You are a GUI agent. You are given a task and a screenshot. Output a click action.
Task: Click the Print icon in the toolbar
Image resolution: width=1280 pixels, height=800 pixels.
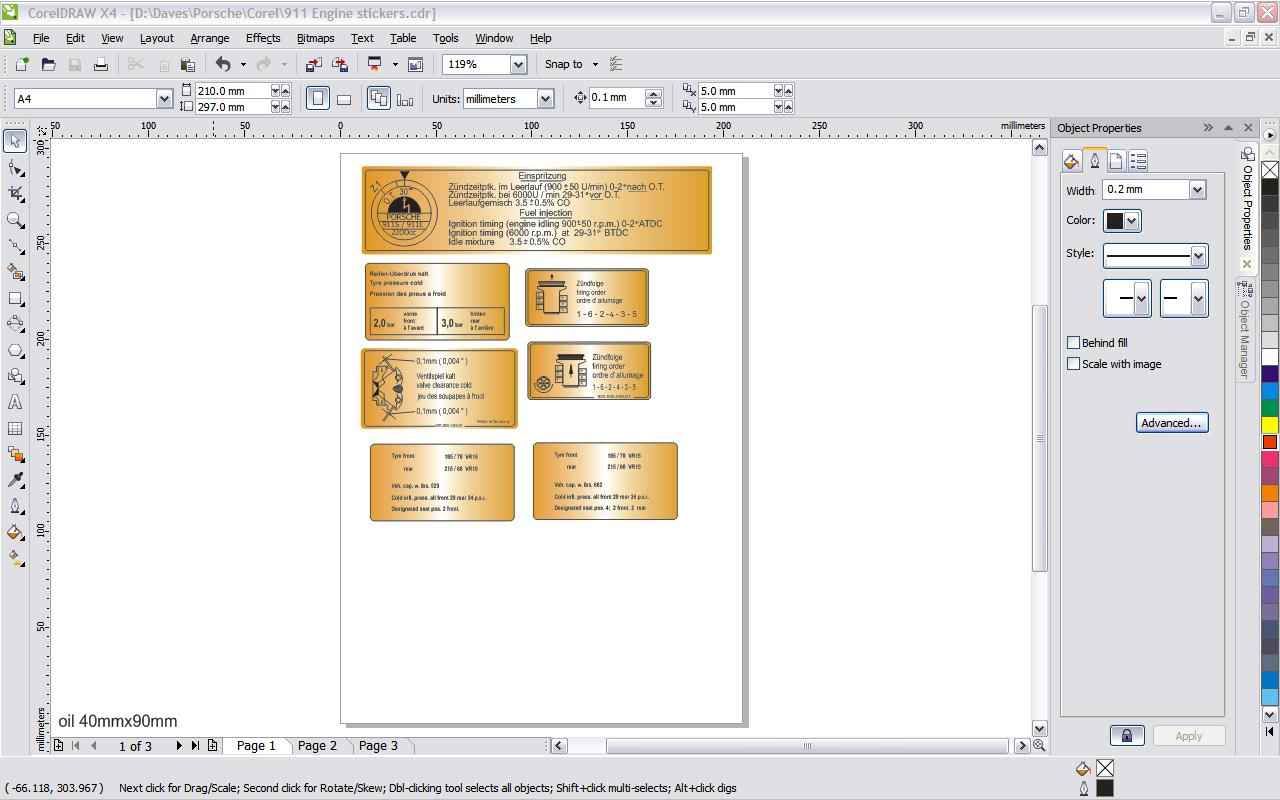click(100, 64)
